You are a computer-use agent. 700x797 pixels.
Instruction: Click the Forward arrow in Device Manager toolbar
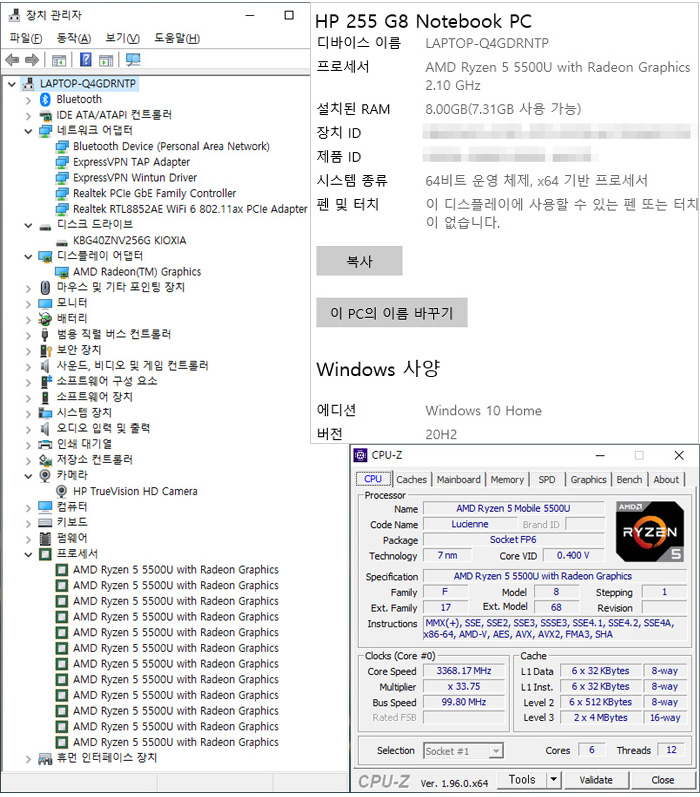[x=32, y=60]
